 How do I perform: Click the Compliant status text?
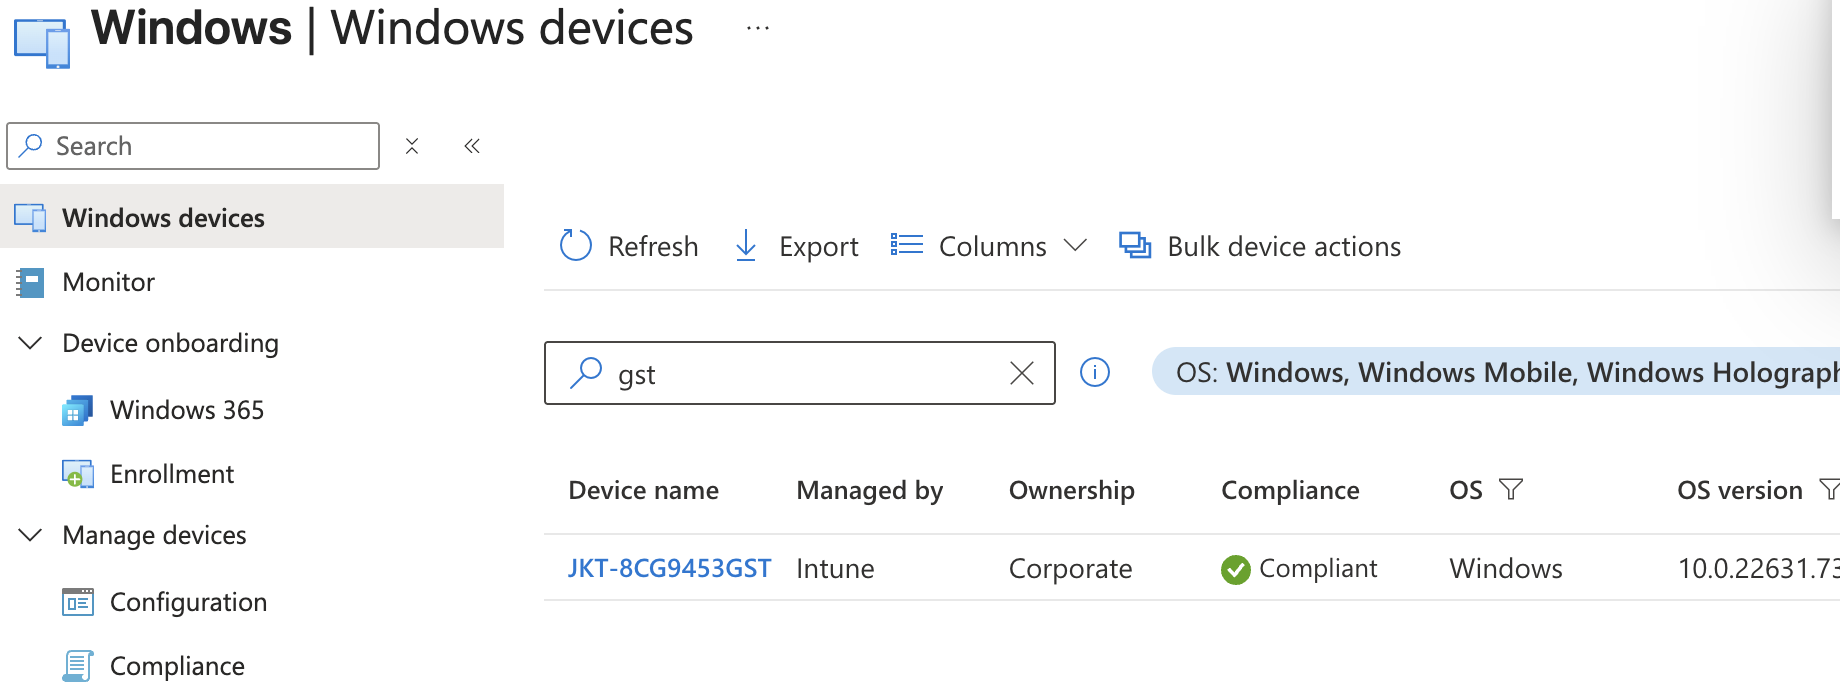pyautogui.click(x=1318, y=568)
